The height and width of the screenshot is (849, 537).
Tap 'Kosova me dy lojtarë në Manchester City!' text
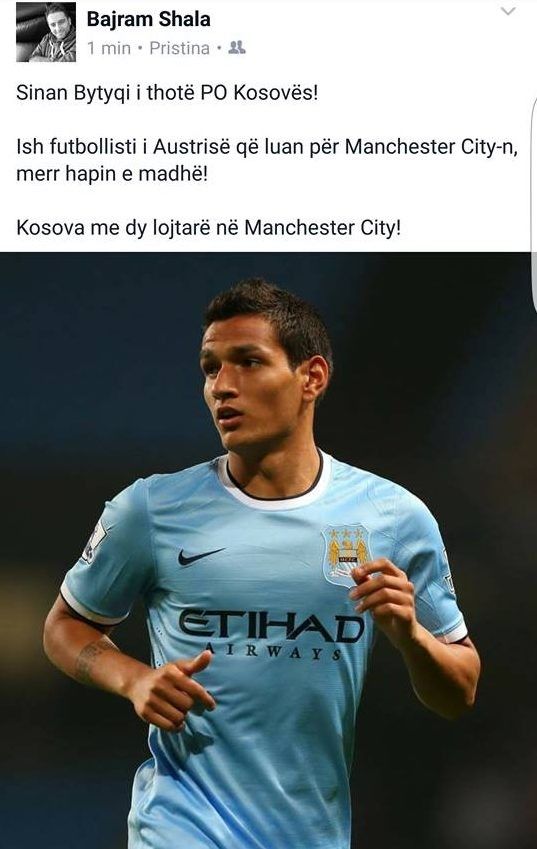coord(209,227)
